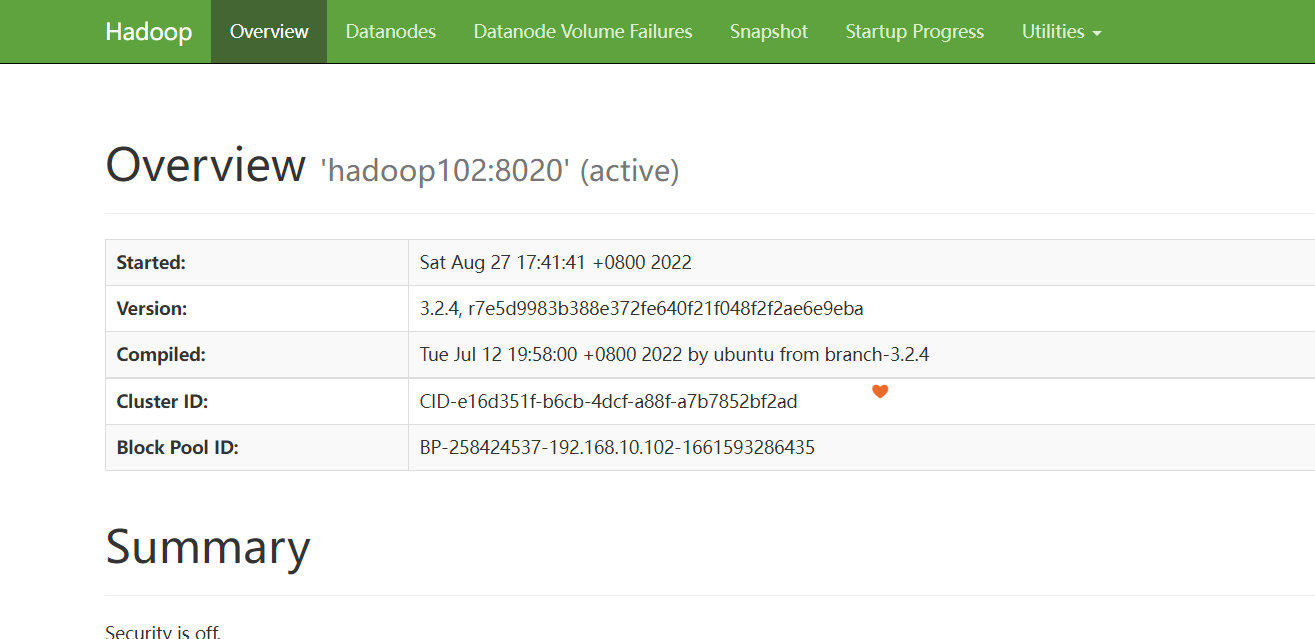Screen dimensions: 1315x639
Task: Click the Started: label cell
Action: click(257, 263)
